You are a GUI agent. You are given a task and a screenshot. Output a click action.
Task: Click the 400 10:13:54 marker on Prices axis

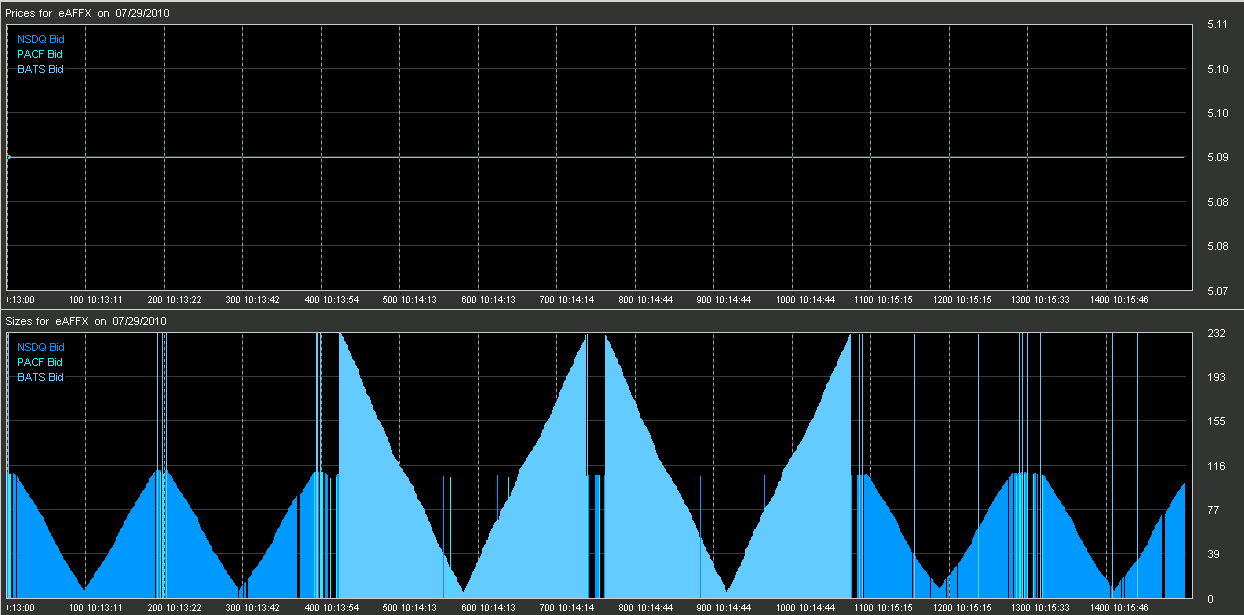pos(331,299)
